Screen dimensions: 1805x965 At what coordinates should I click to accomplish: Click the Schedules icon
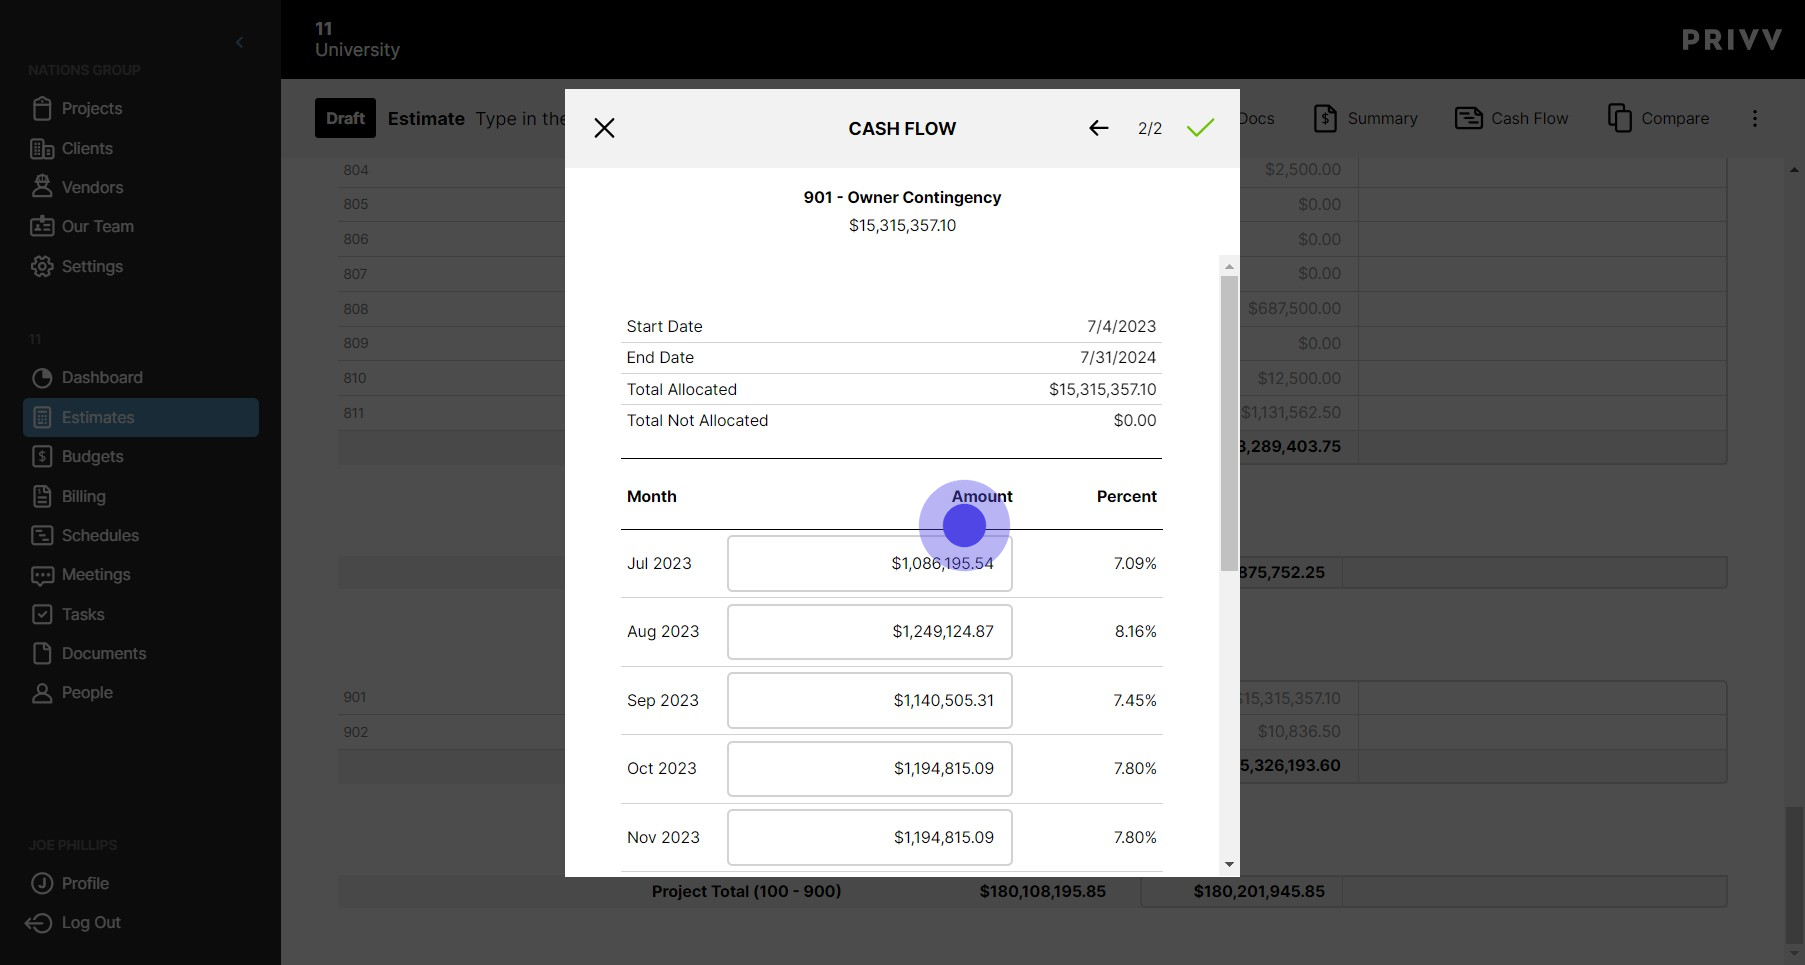[42, 535]
